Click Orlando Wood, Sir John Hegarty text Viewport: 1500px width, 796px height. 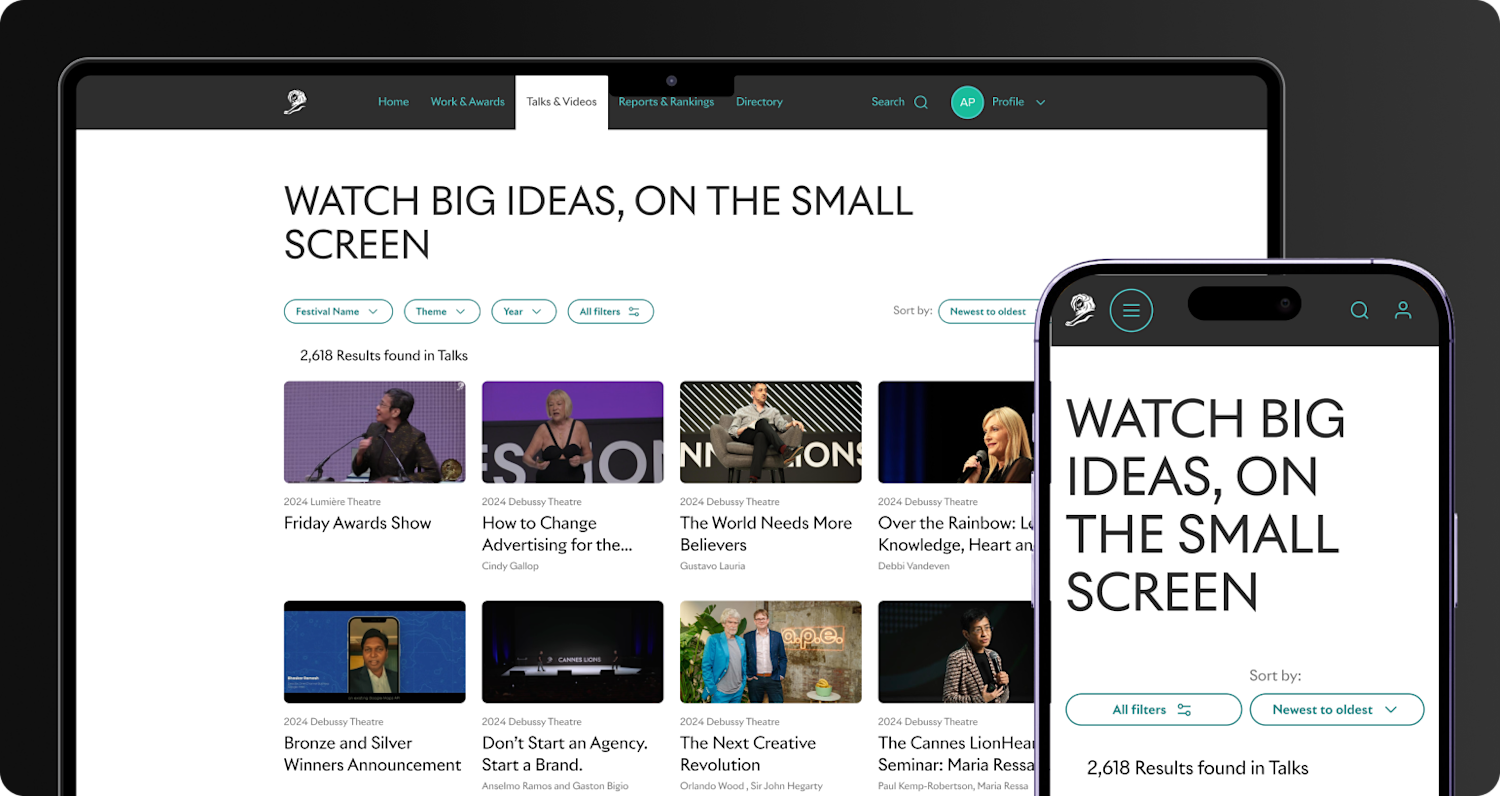(x=751, y=786)
